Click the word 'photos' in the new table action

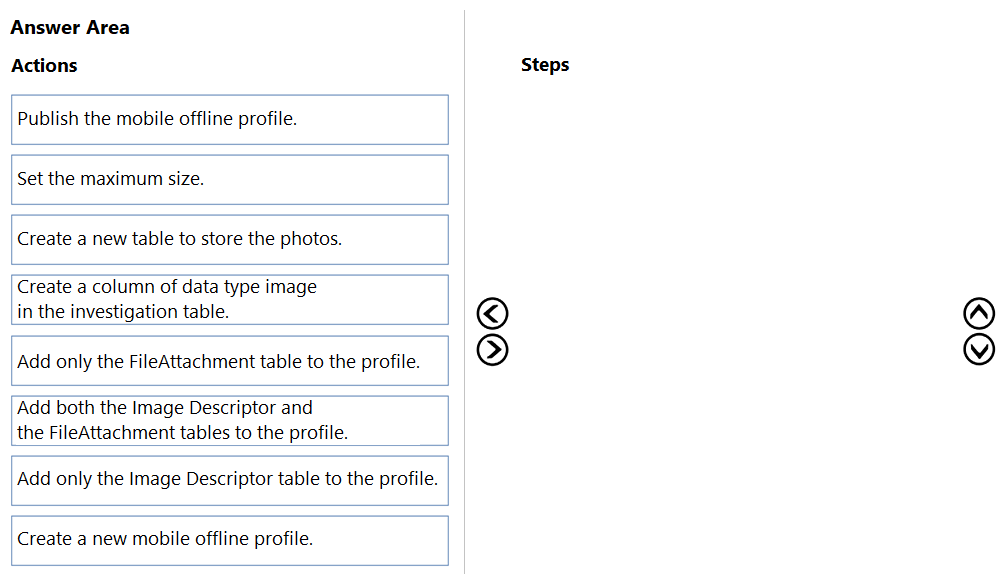(x=310, y=239)
